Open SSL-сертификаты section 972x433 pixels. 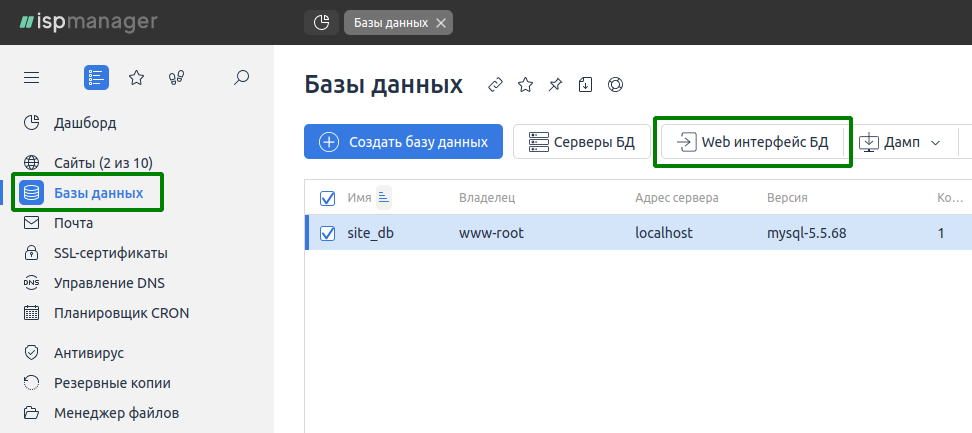click(x=111, y=253)
